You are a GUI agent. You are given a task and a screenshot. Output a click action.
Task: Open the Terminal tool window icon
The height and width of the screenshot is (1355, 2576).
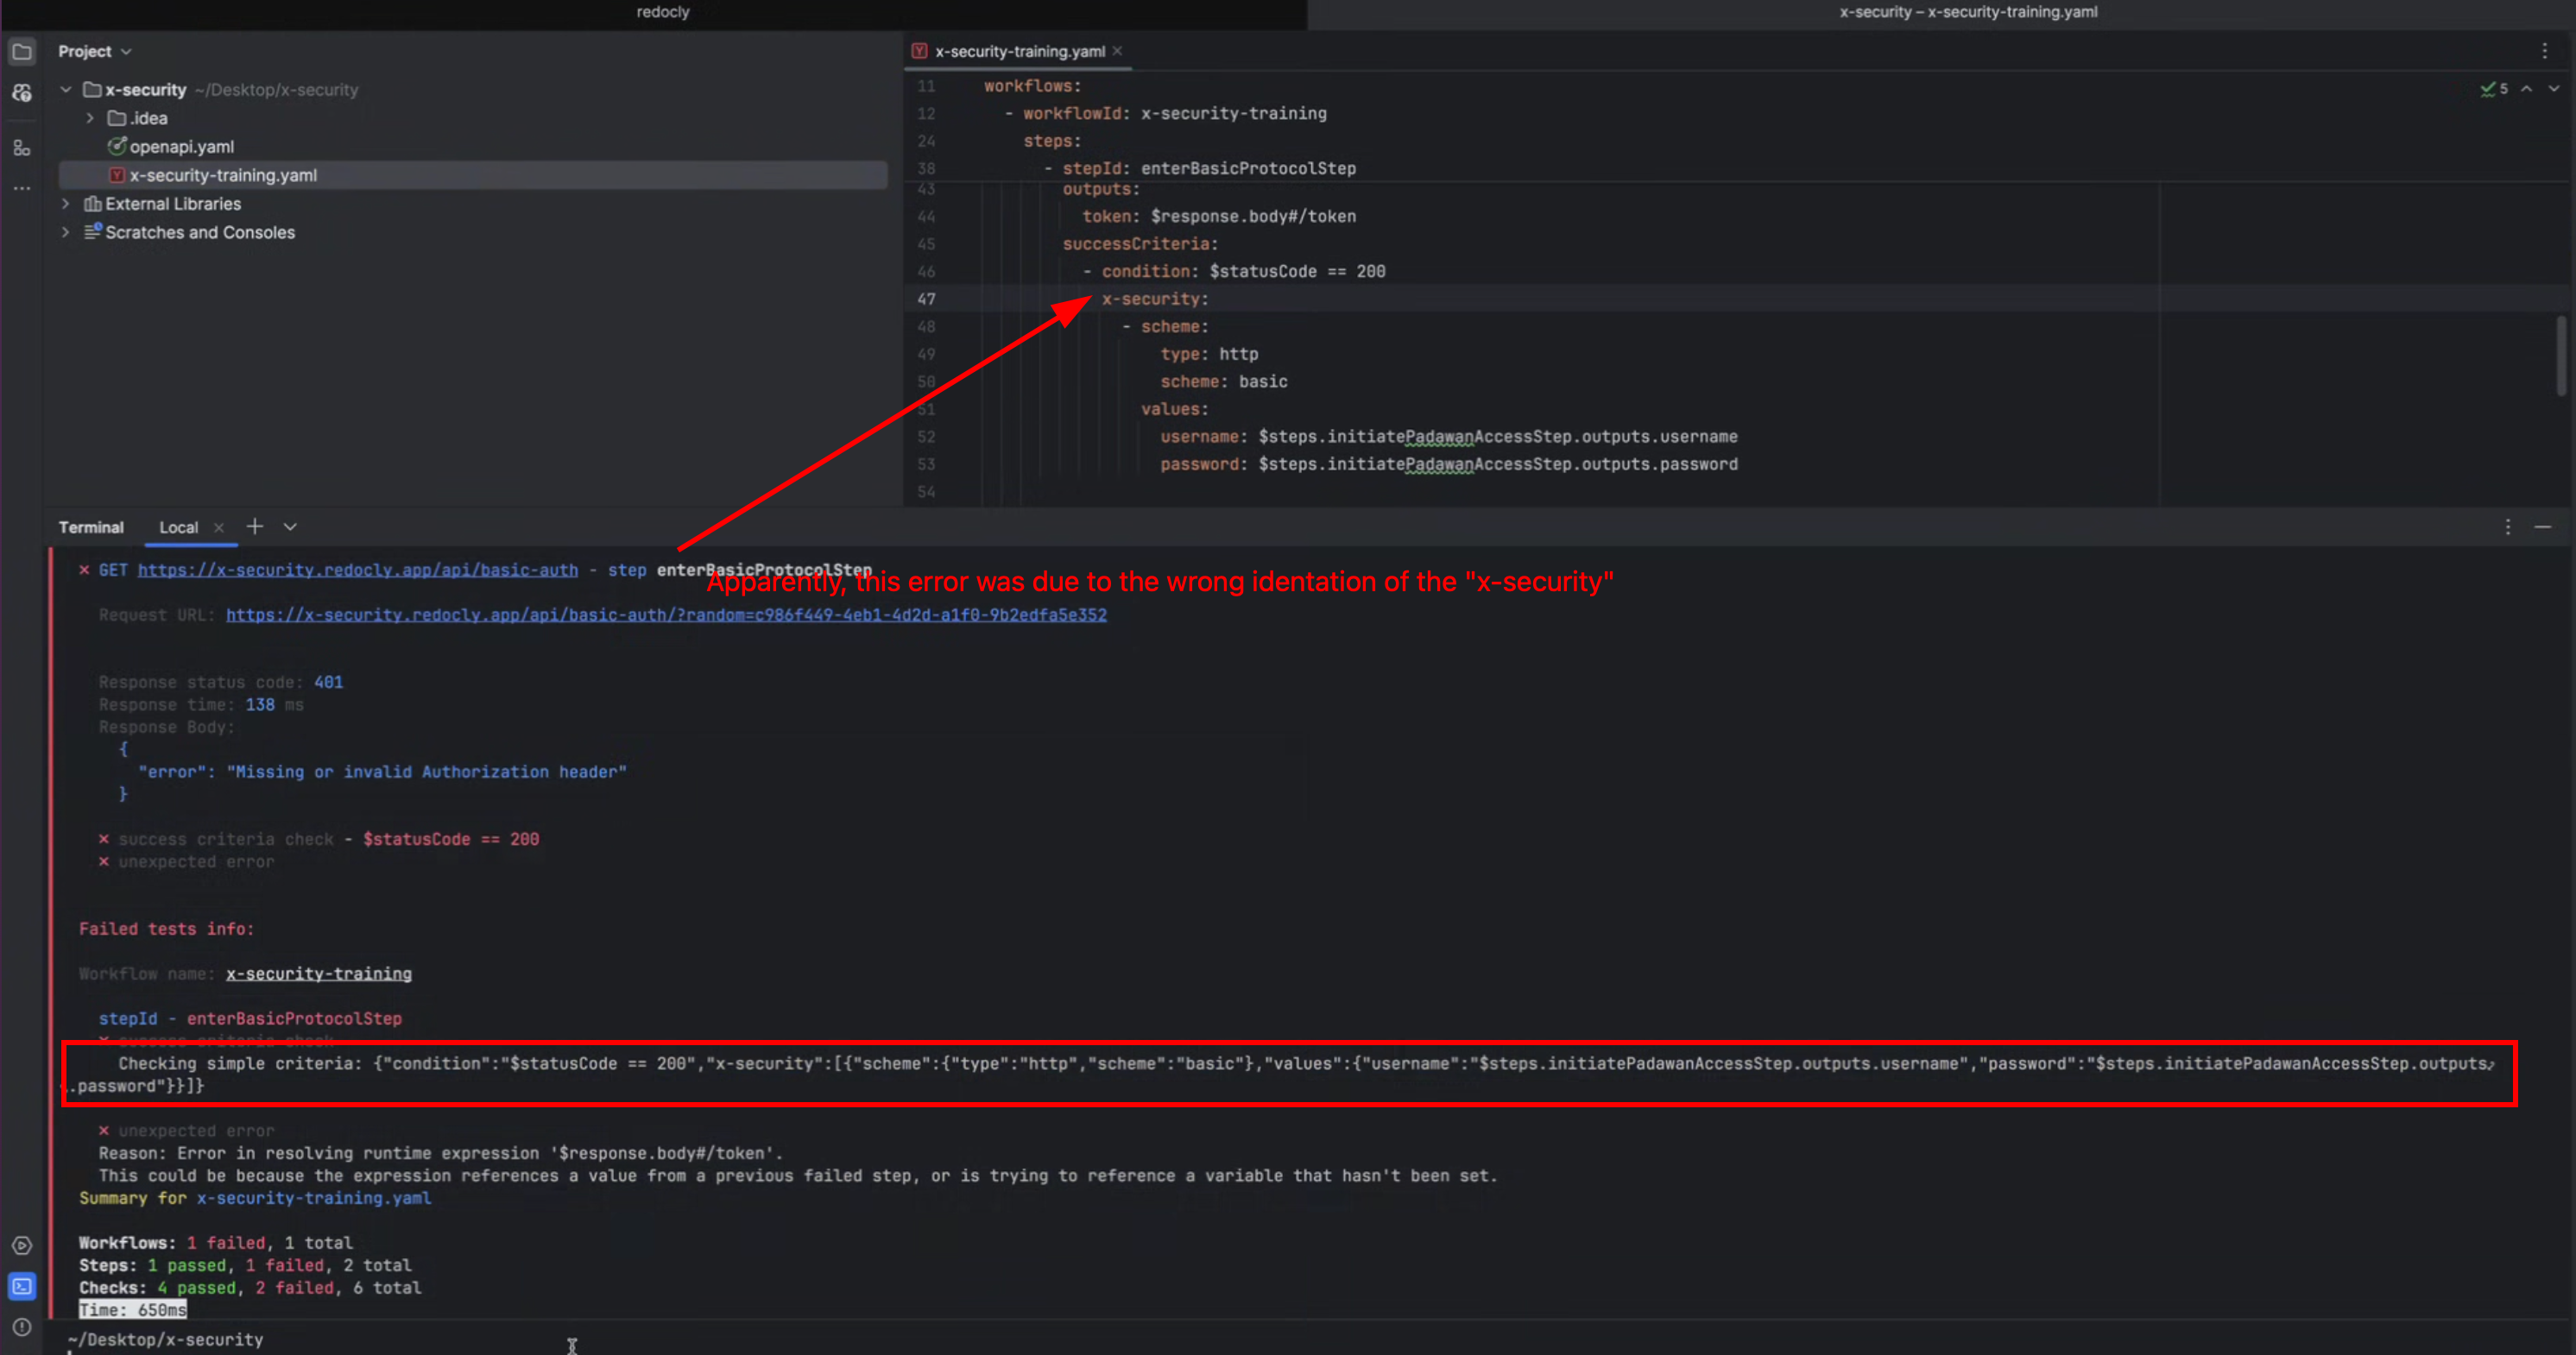tap(22, 1286)
